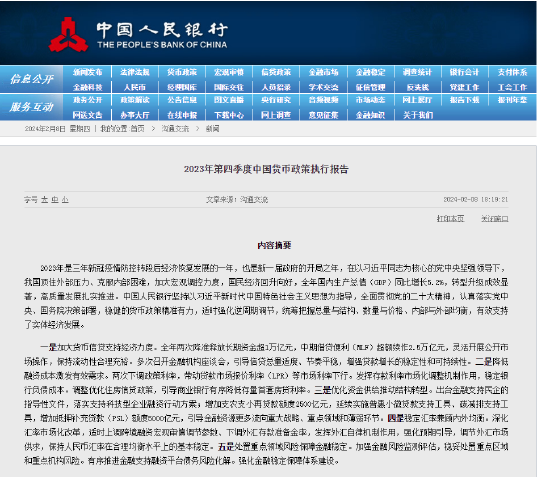The image size is (550, 477).
Task: Set font size to medium (中)
Action: [55, 200]
